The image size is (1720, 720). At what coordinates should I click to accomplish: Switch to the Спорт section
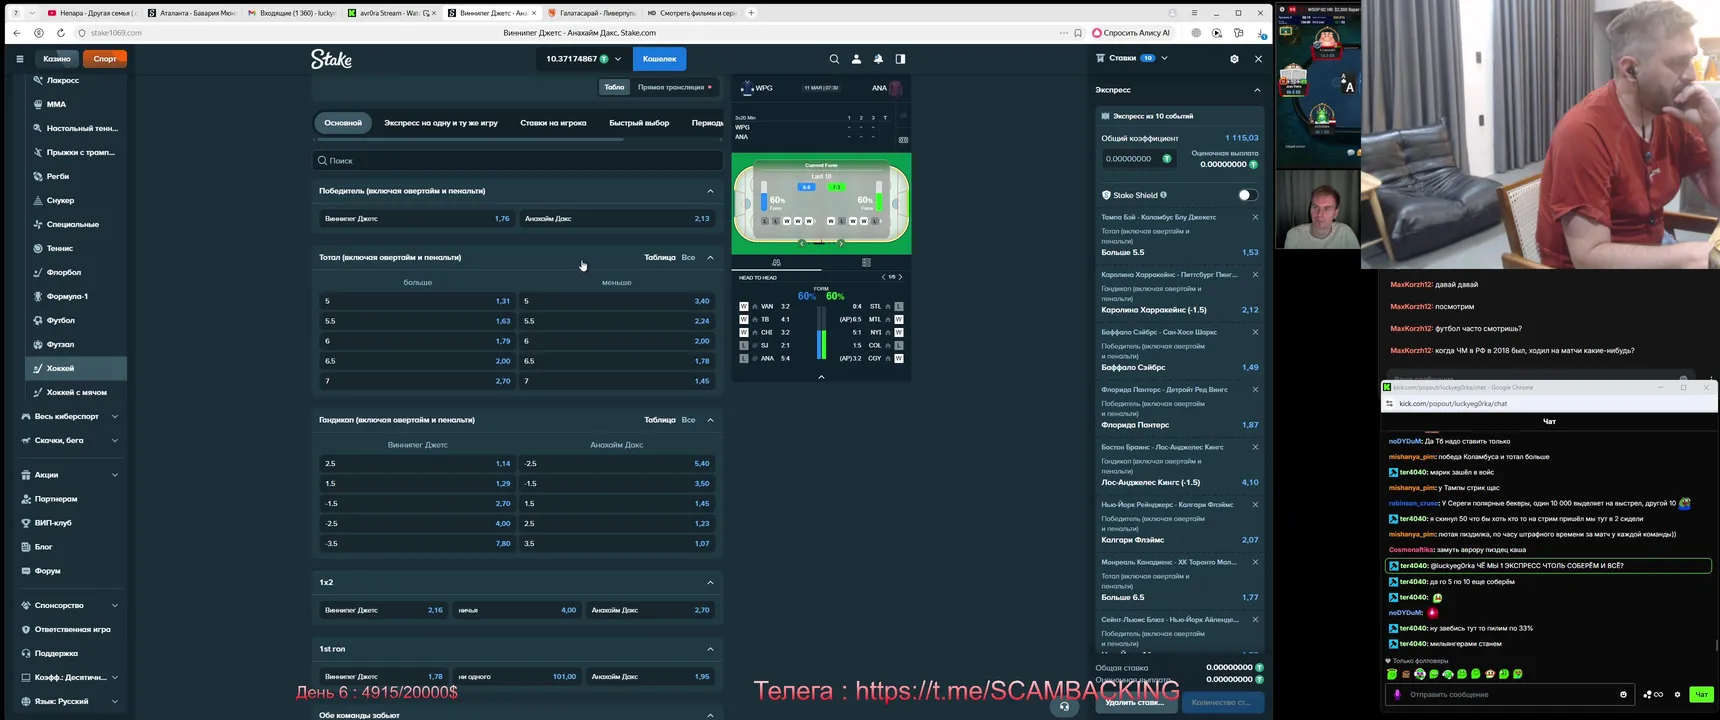tap(105, 59)
